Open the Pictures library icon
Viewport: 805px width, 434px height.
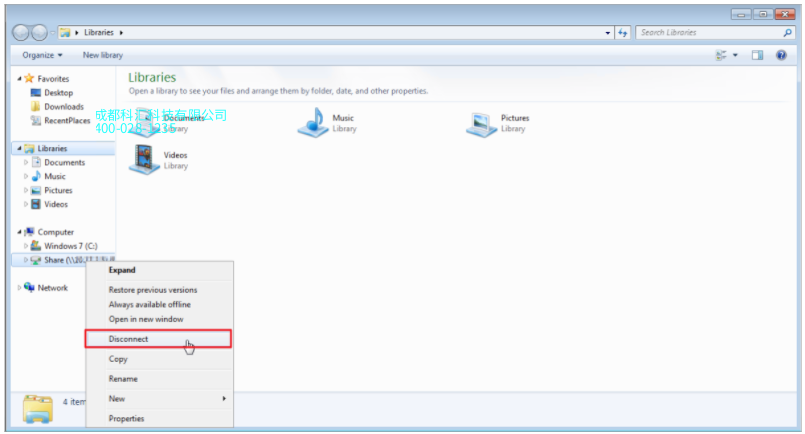[482, 124]
